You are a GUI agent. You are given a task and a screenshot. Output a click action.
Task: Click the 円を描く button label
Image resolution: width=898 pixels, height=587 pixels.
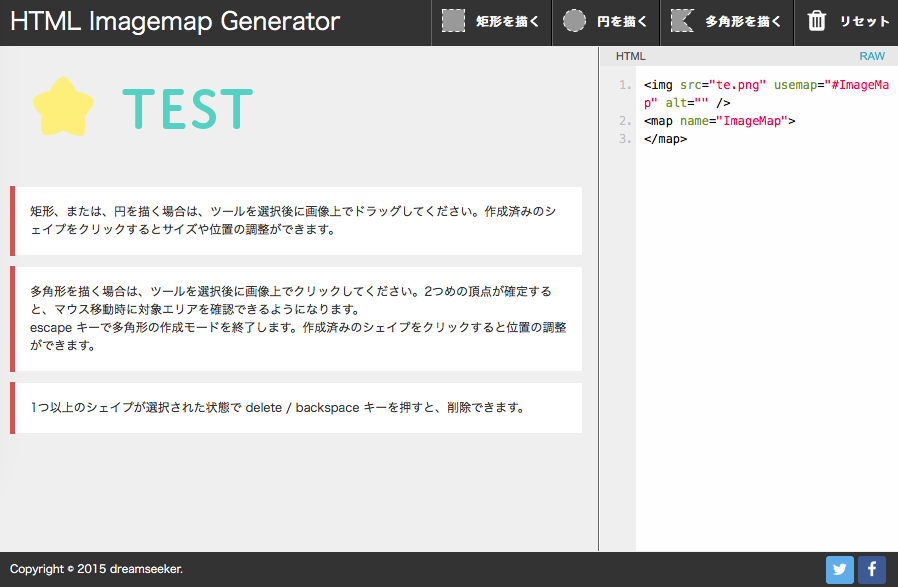coord(622,22)
